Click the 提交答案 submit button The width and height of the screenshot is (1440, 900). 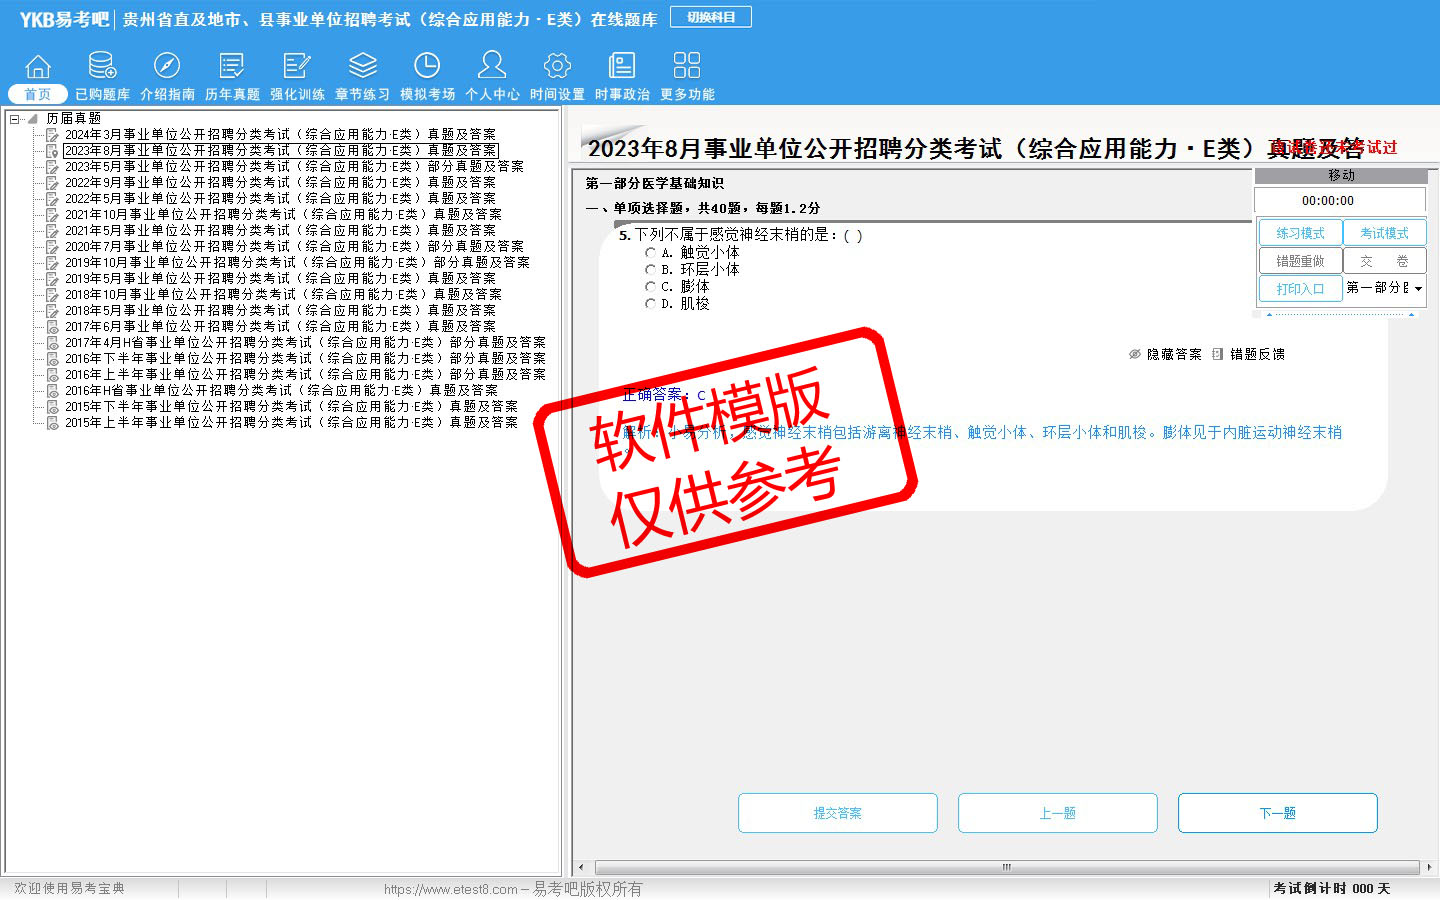coord(837,813)
